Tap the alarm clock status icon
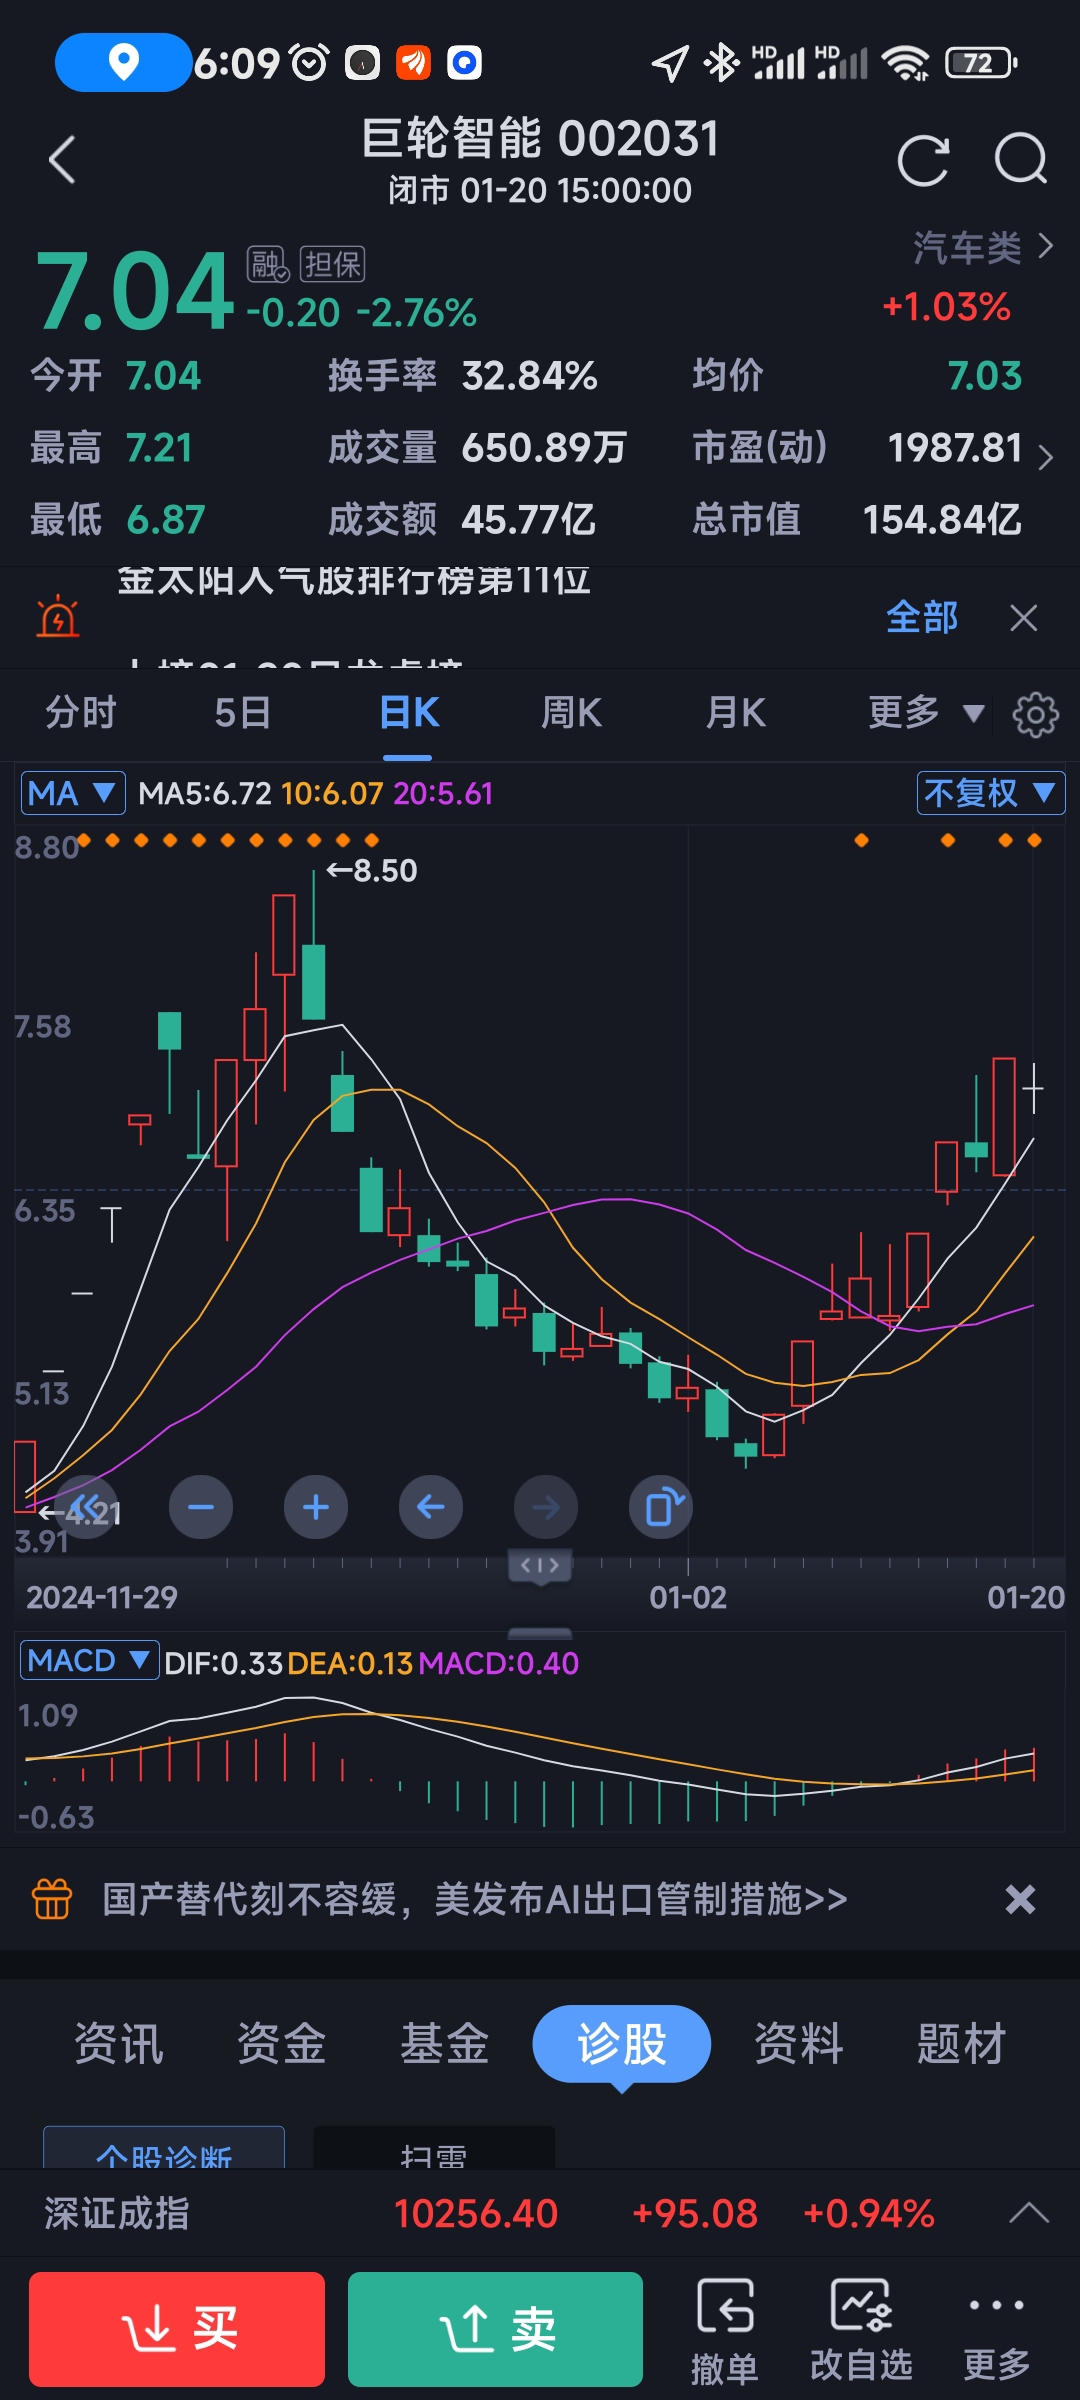The image size is (1080, 2400). 309,63
